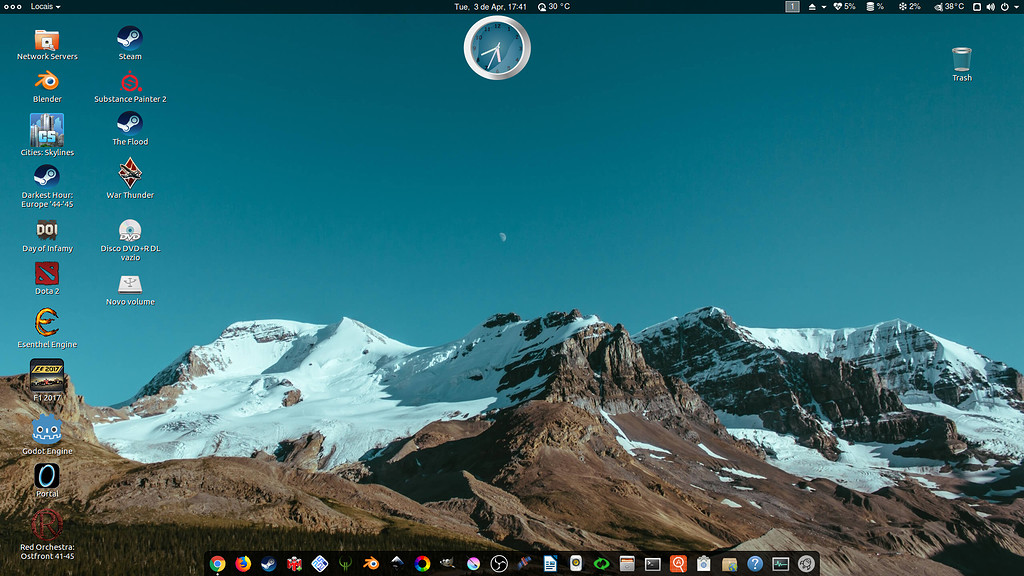Launch GIMP from the dock

pos(448,564)
